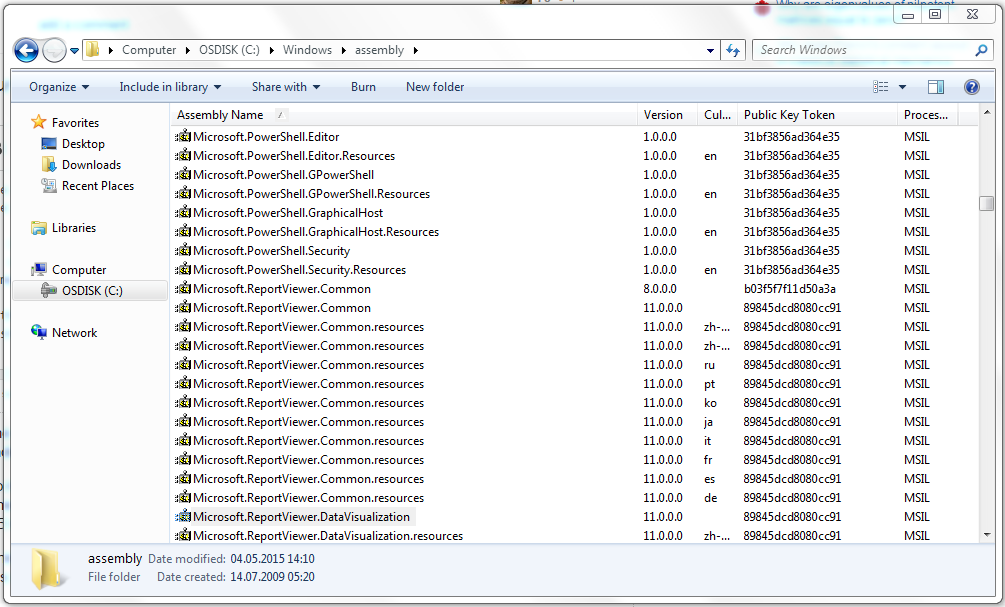Viewport: 1005px width, 607px height.
Task: Click the folder icon in address bar
Action: [x=93, y=49]
